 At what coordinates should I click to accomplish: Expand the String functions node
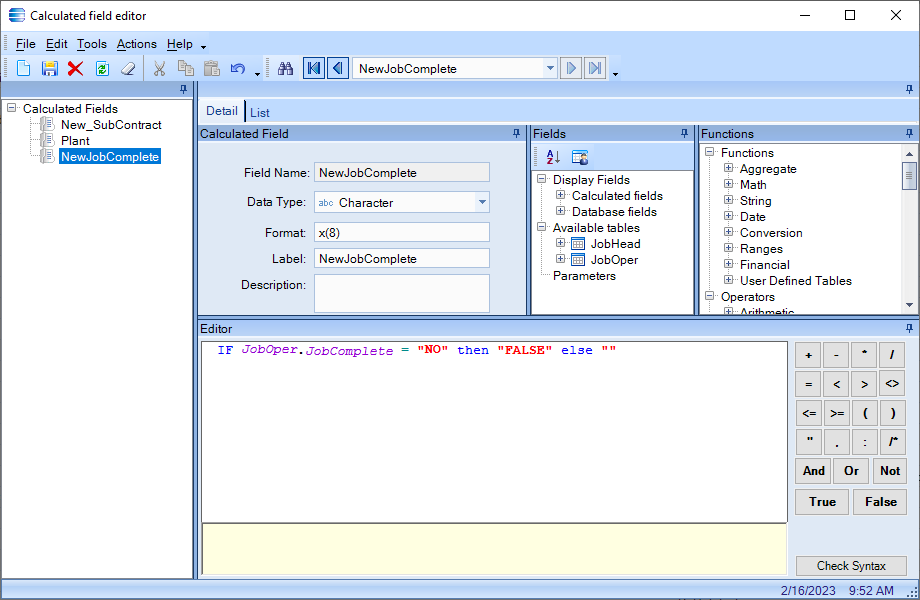click(728, 200)
